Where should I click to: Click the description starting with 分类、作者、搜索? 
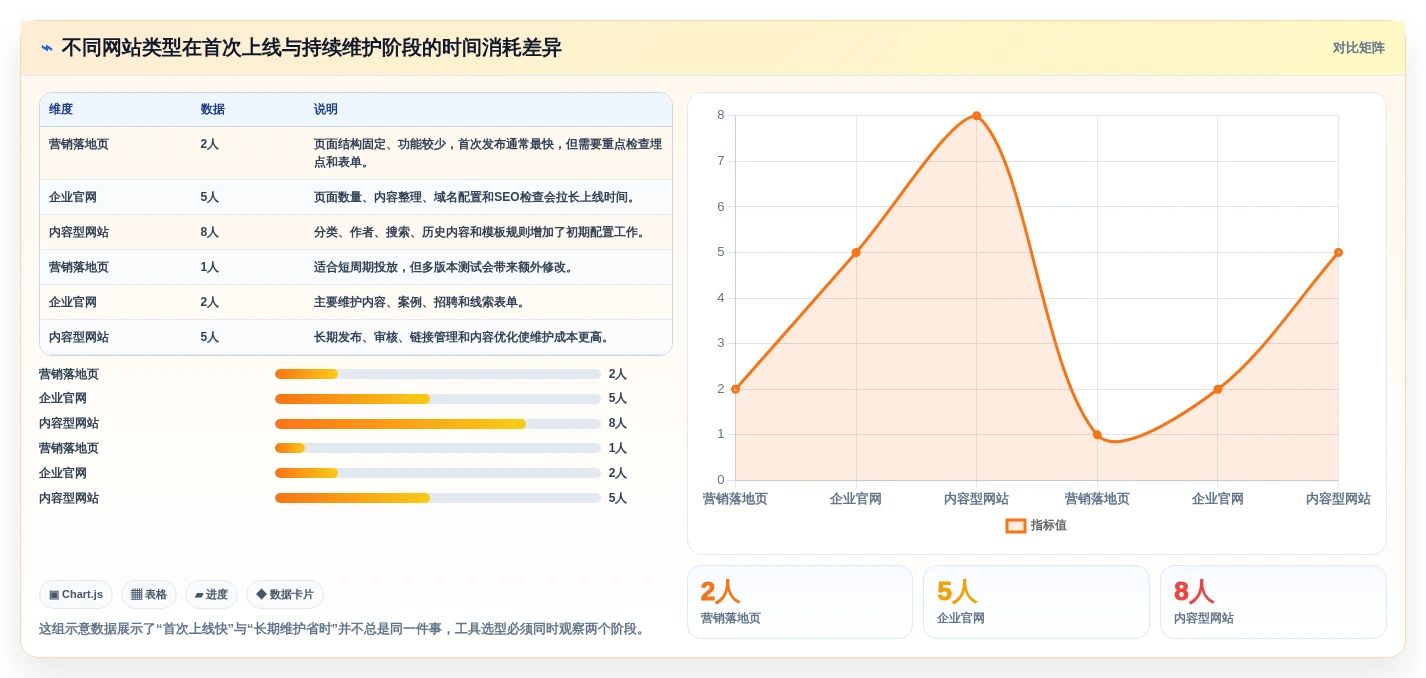(x=482, y=232)
